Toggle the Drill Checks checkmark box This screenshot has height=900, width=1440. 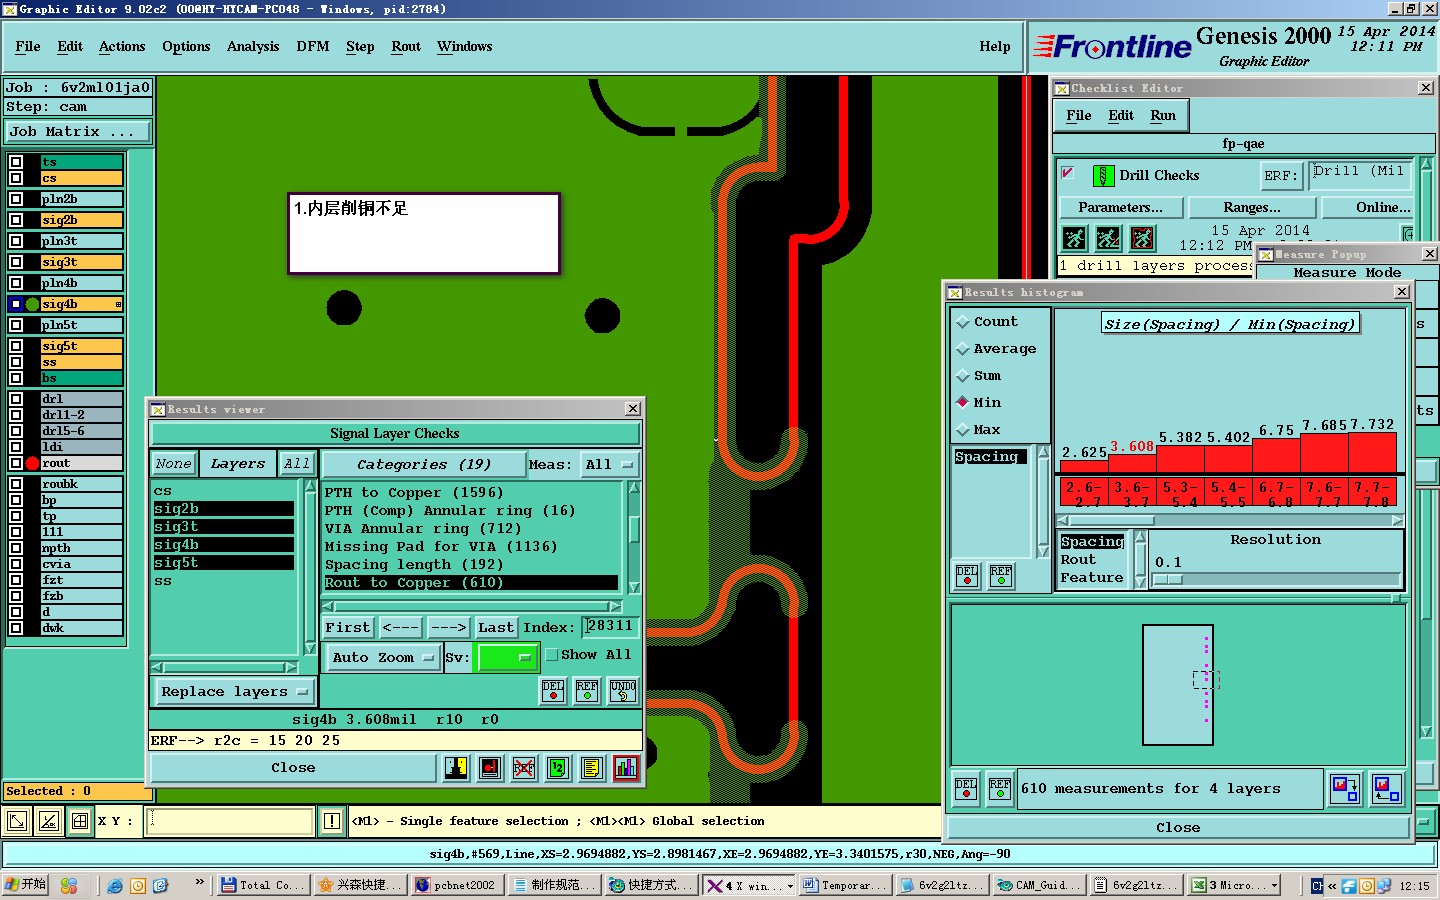coord(1067,173)
